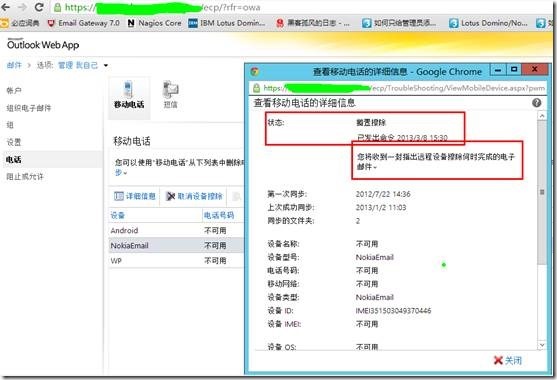Click the browser forward arrow
This screenshot has width=557, height=380.
point(22,7)
